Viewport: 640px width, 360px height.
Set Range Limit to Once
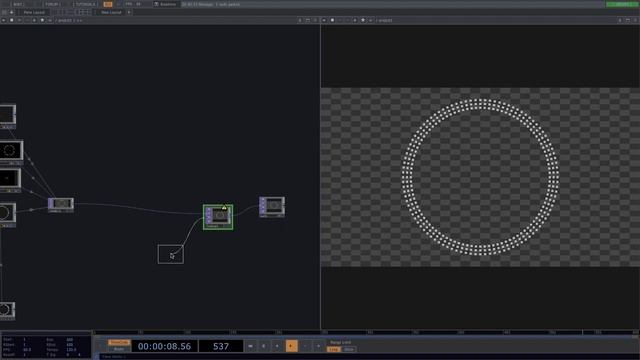pos(349,349)
